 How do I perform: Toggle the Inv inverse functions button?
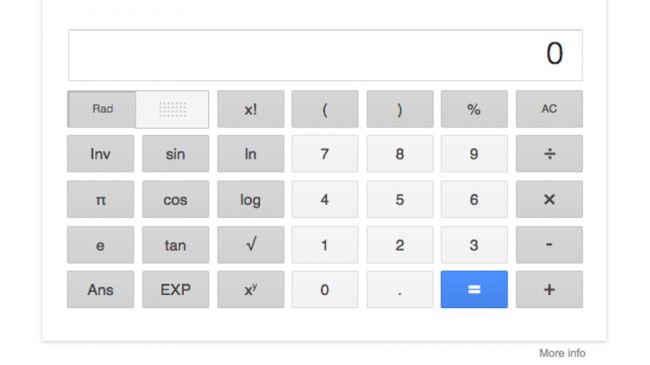[x=101, y=154]
